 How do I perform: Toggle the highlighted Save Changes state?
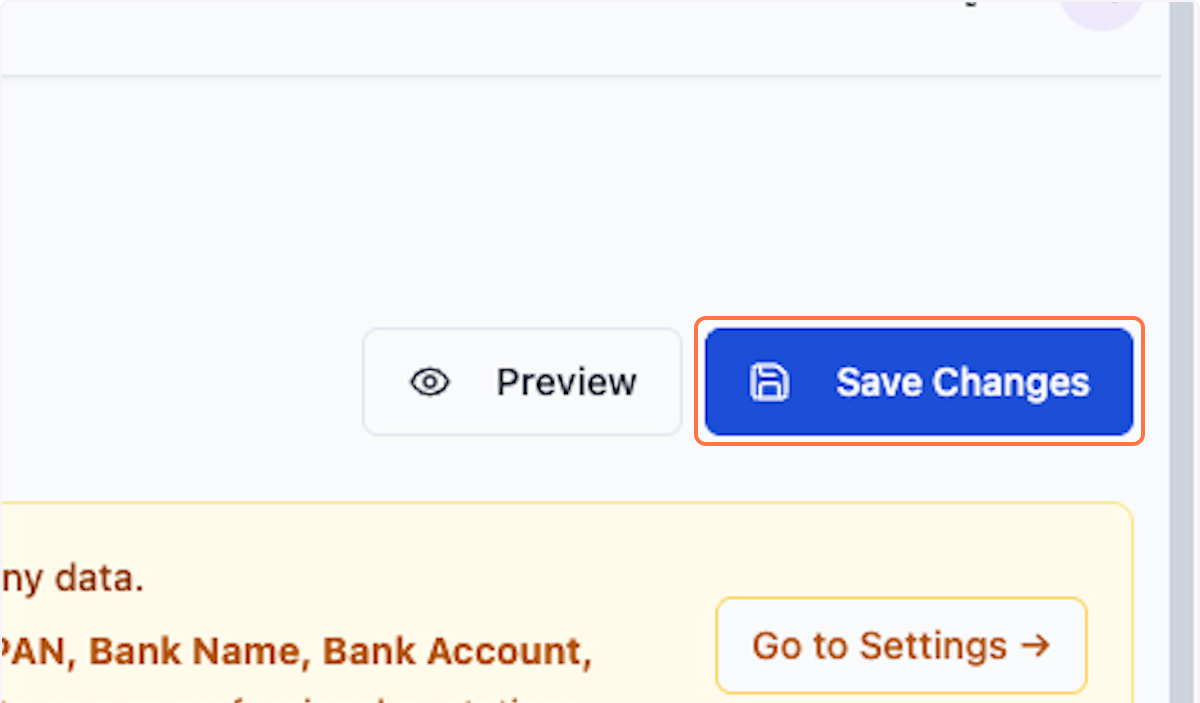tap(918, 381)
